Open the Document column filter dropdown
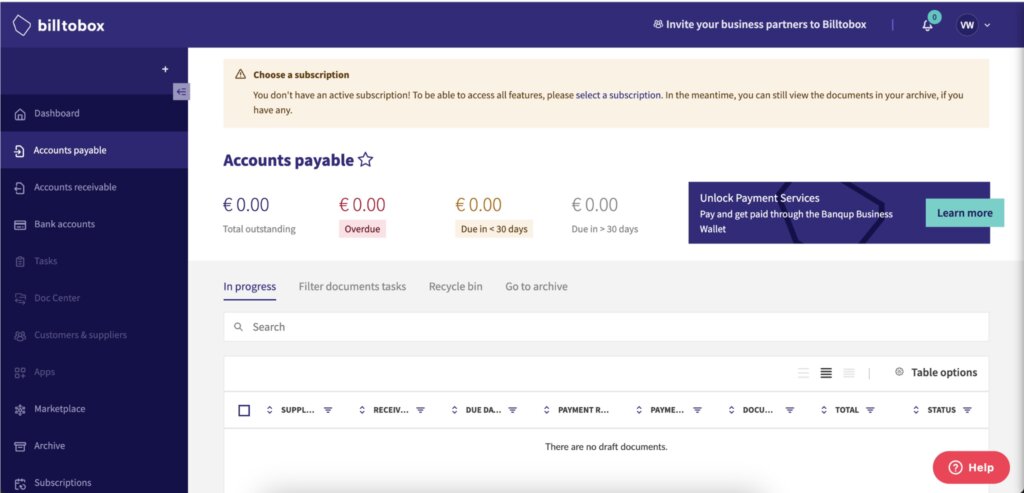This screenshot has height=493, width=1024. (790, 410)
